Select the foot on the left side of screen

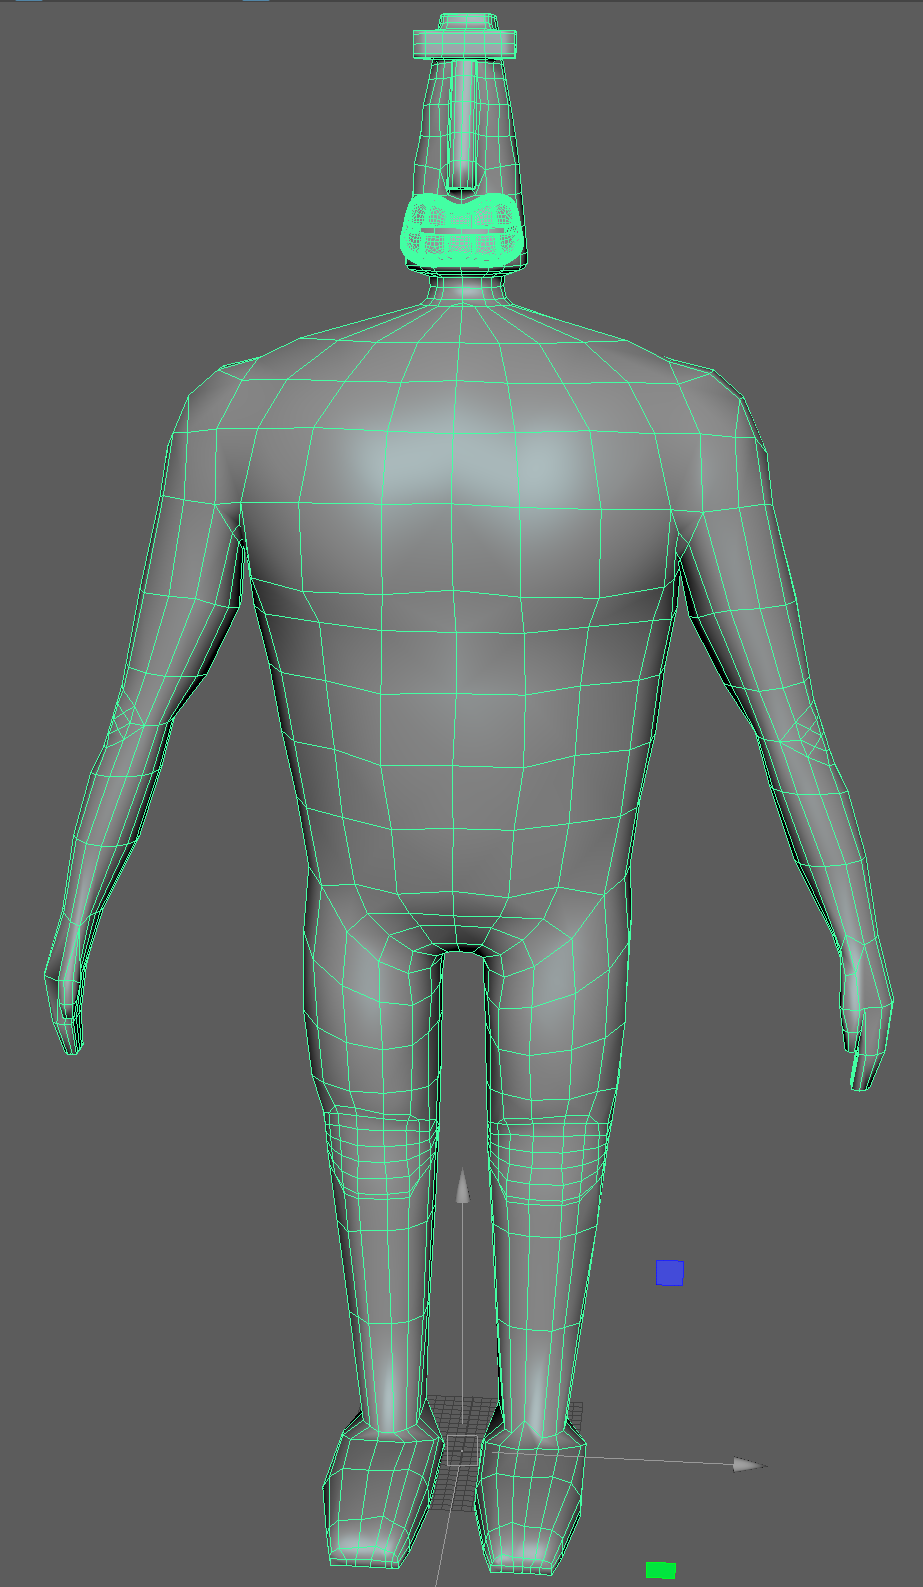click(x=380, y=1500)
